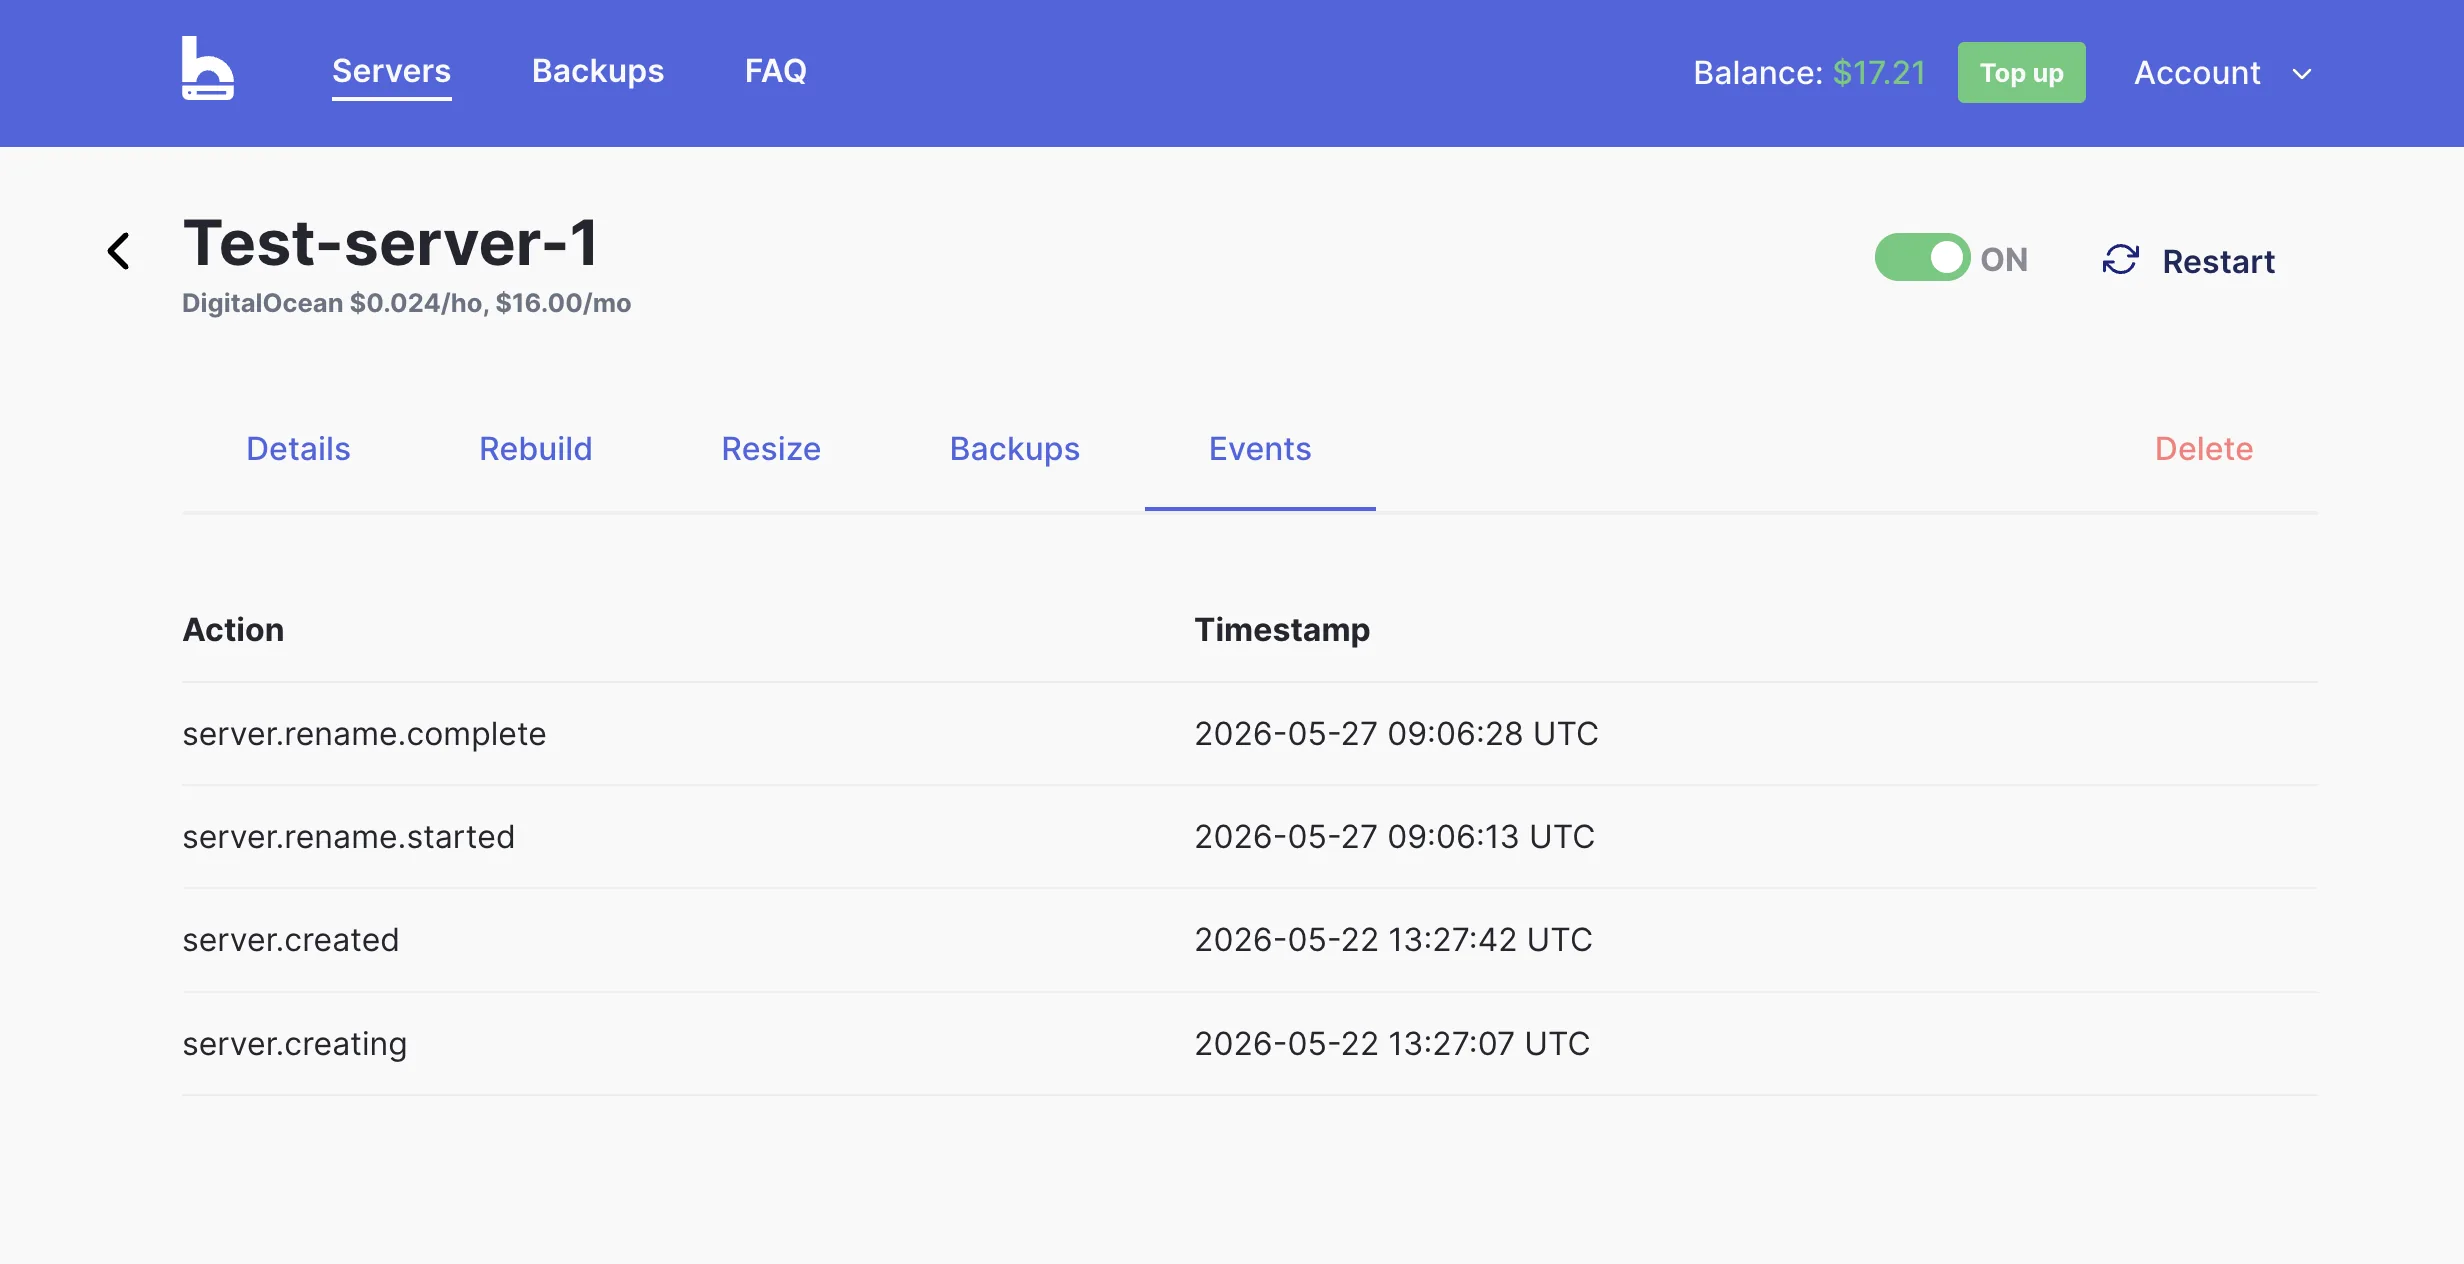This screenshot has height=1264, width=2464.
Task: Select the server.rename.complete row text
Action: [x=364, y=734]
